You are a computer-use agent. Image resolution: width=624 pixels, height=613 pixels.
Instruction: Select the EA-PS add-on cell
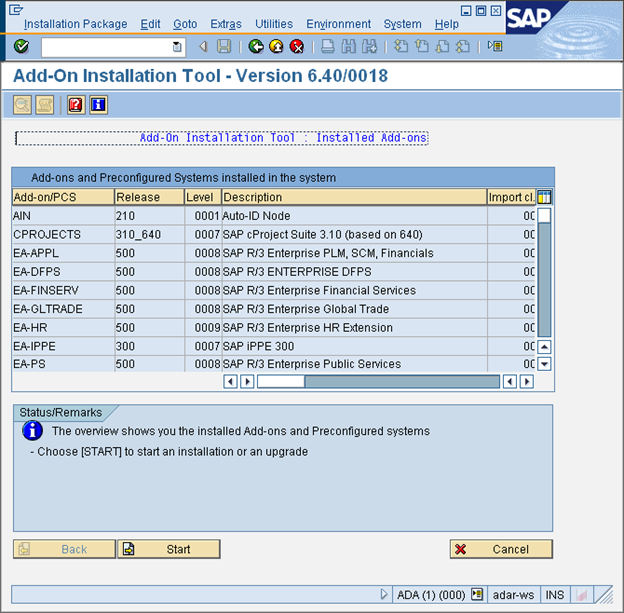point(63,364)
